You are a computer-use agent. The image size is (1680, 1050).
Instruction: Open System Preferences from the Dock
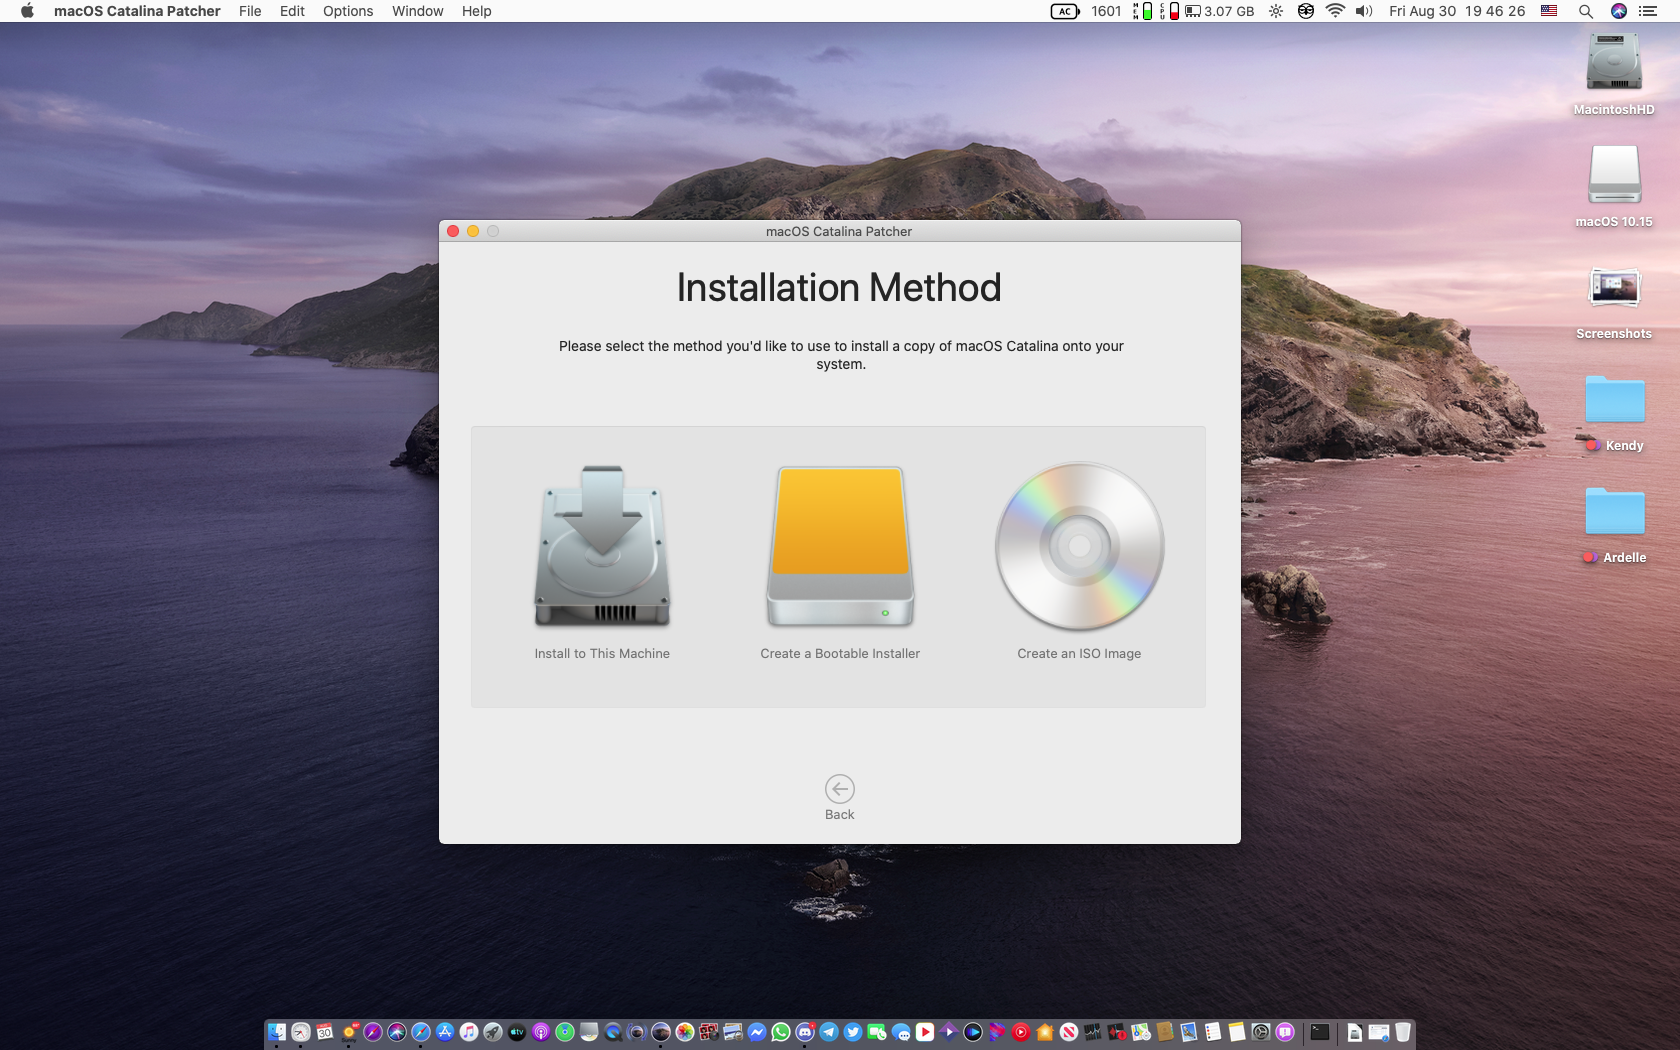1260,1032
